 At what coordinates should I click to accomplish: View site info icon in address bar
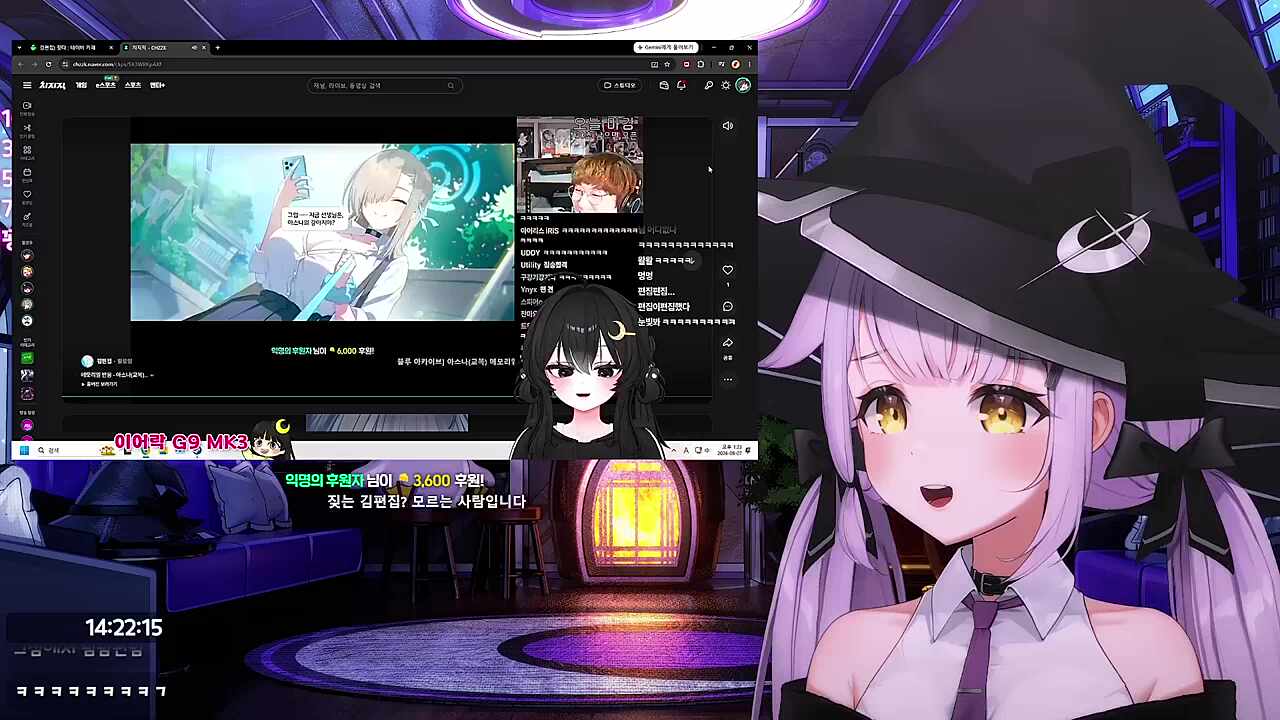click(64, 64)
